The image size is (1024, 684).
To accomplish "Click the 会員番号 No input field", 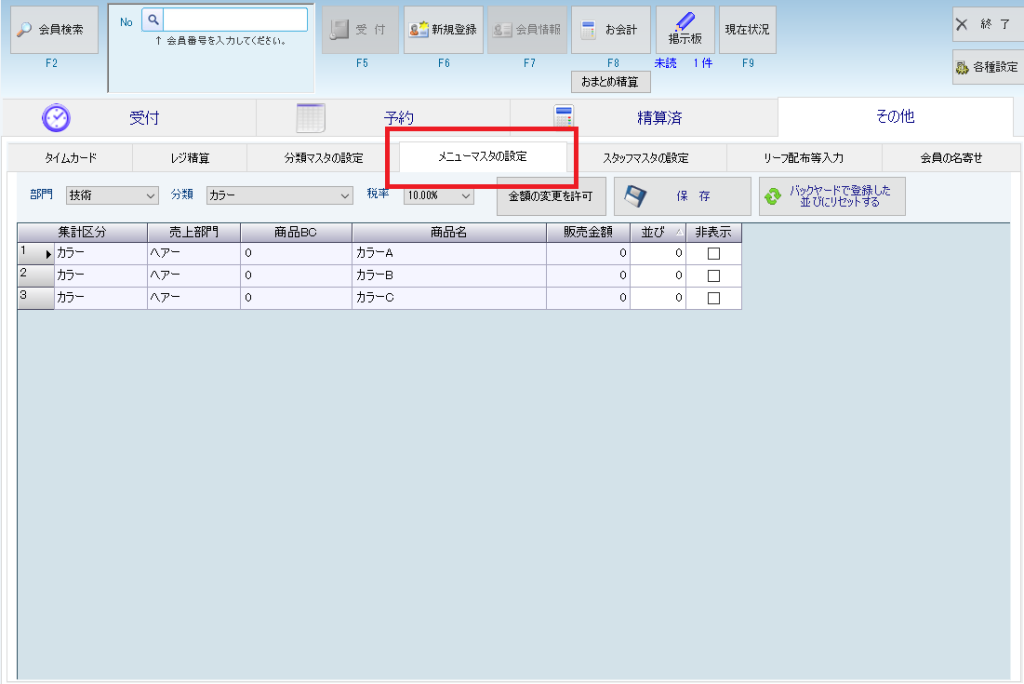I will (235, 19).
